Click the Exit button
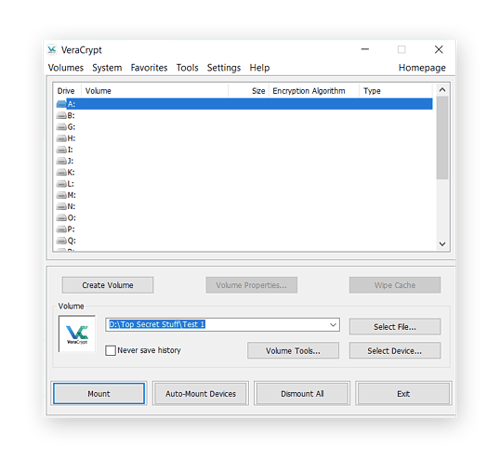The width and height of the screenshot is (500, 458). (x=403, y=394)
